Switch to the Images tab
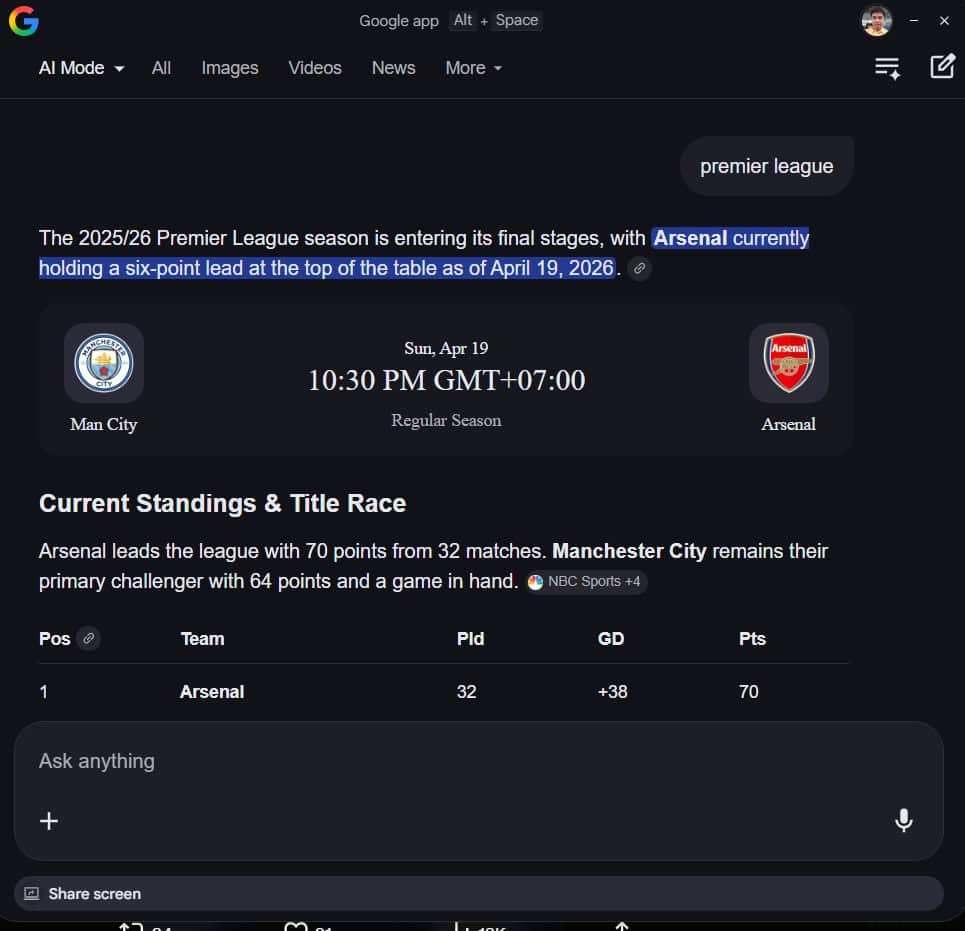The width and height of the screenshot is (965, 931). coord(229,68)
